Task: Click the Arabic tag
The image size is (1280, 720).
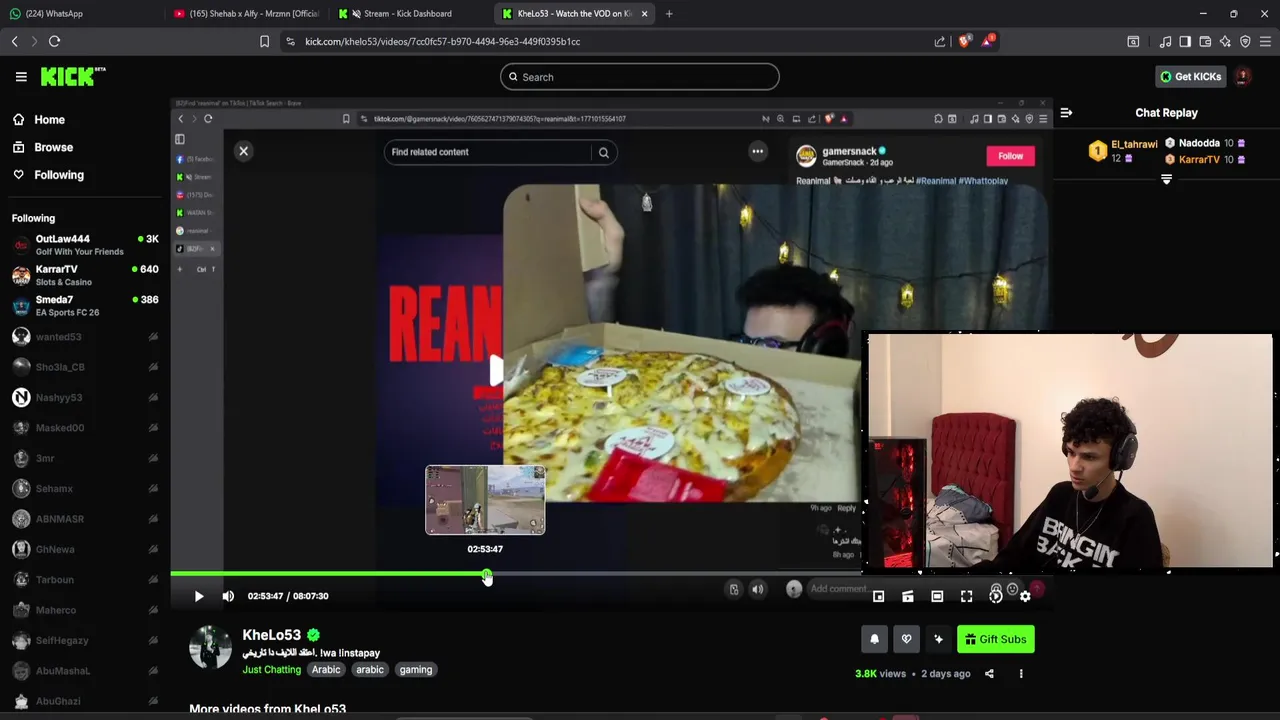Action: coord(326,670)
